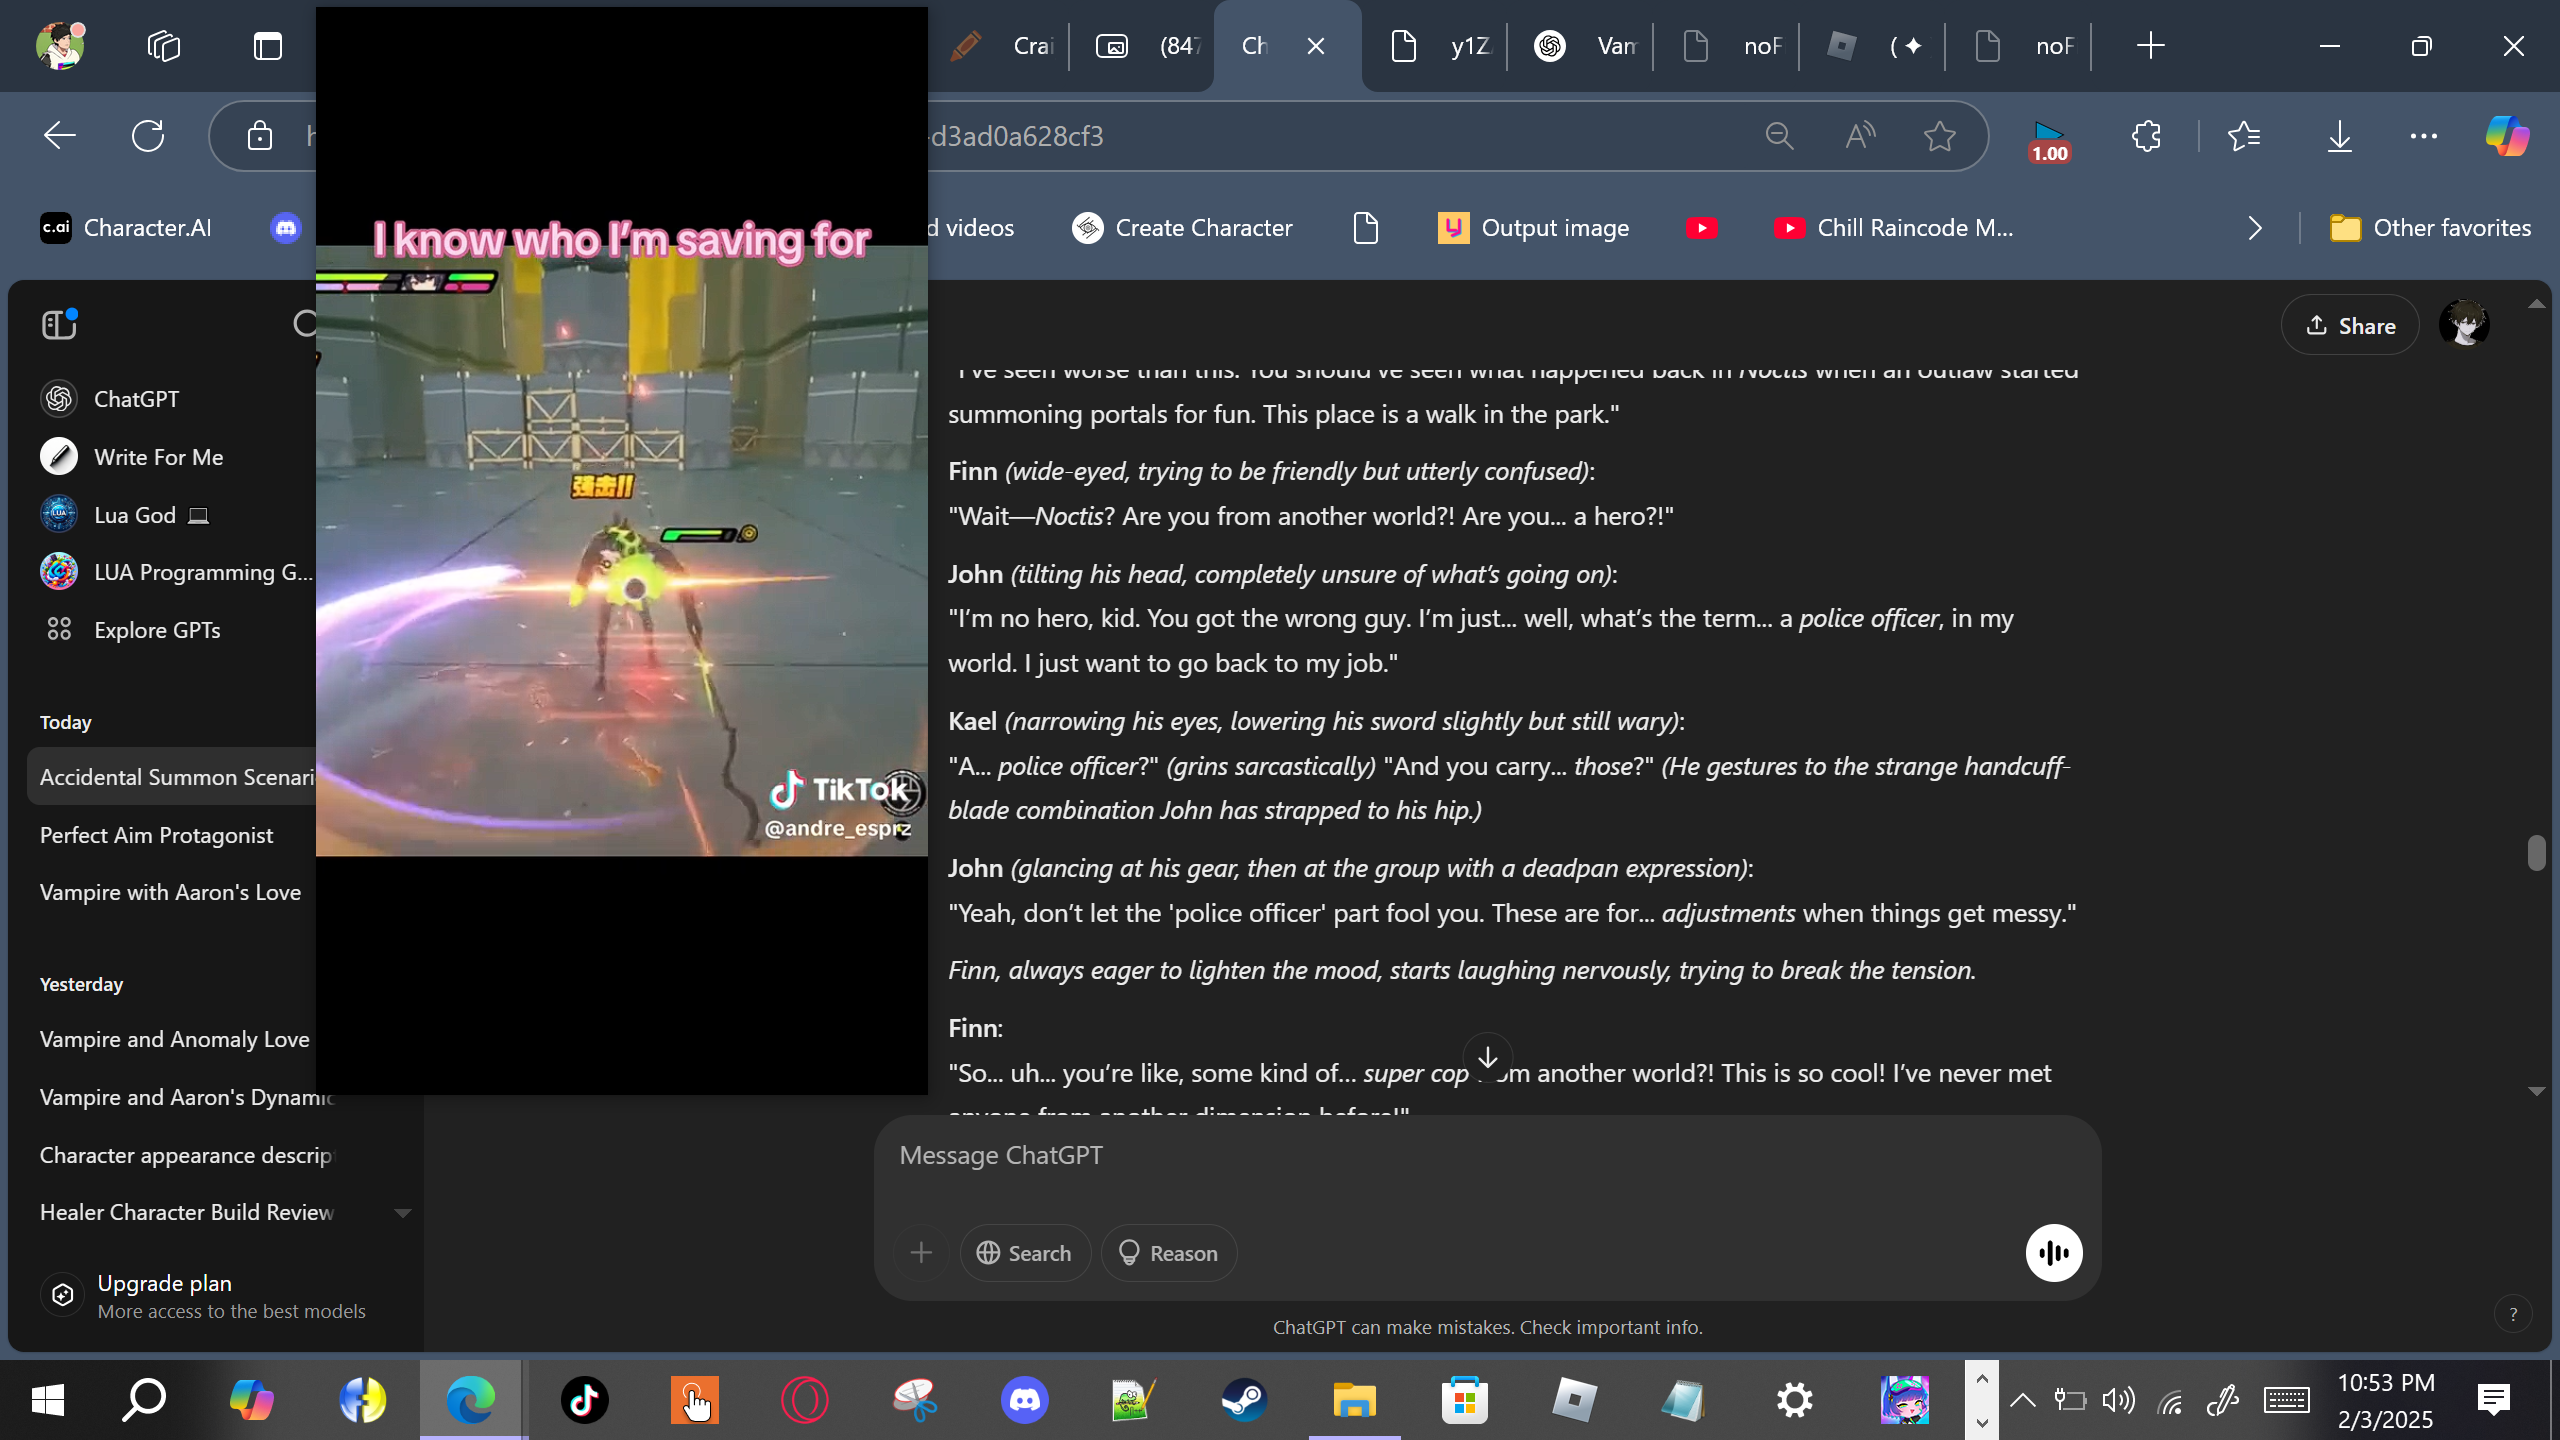Open the Create Character bookmark
This screenshot has height=1440, width=2560.
point(1182,228)
